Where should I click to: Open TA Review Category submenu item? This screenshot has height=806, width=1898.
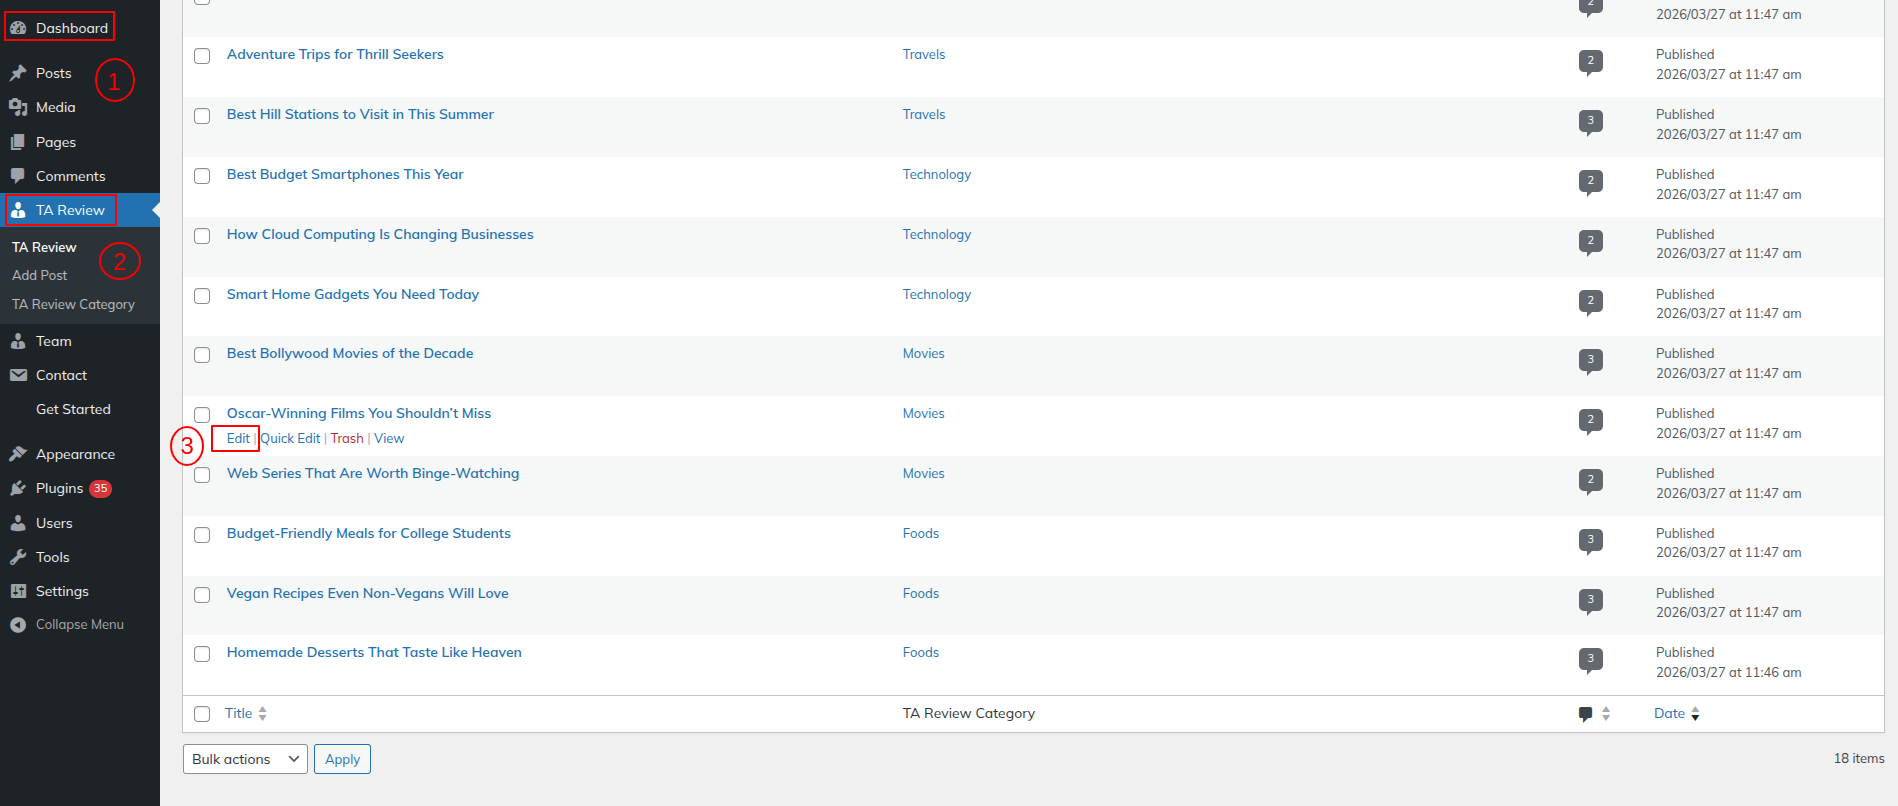click(x=73, y=304)
